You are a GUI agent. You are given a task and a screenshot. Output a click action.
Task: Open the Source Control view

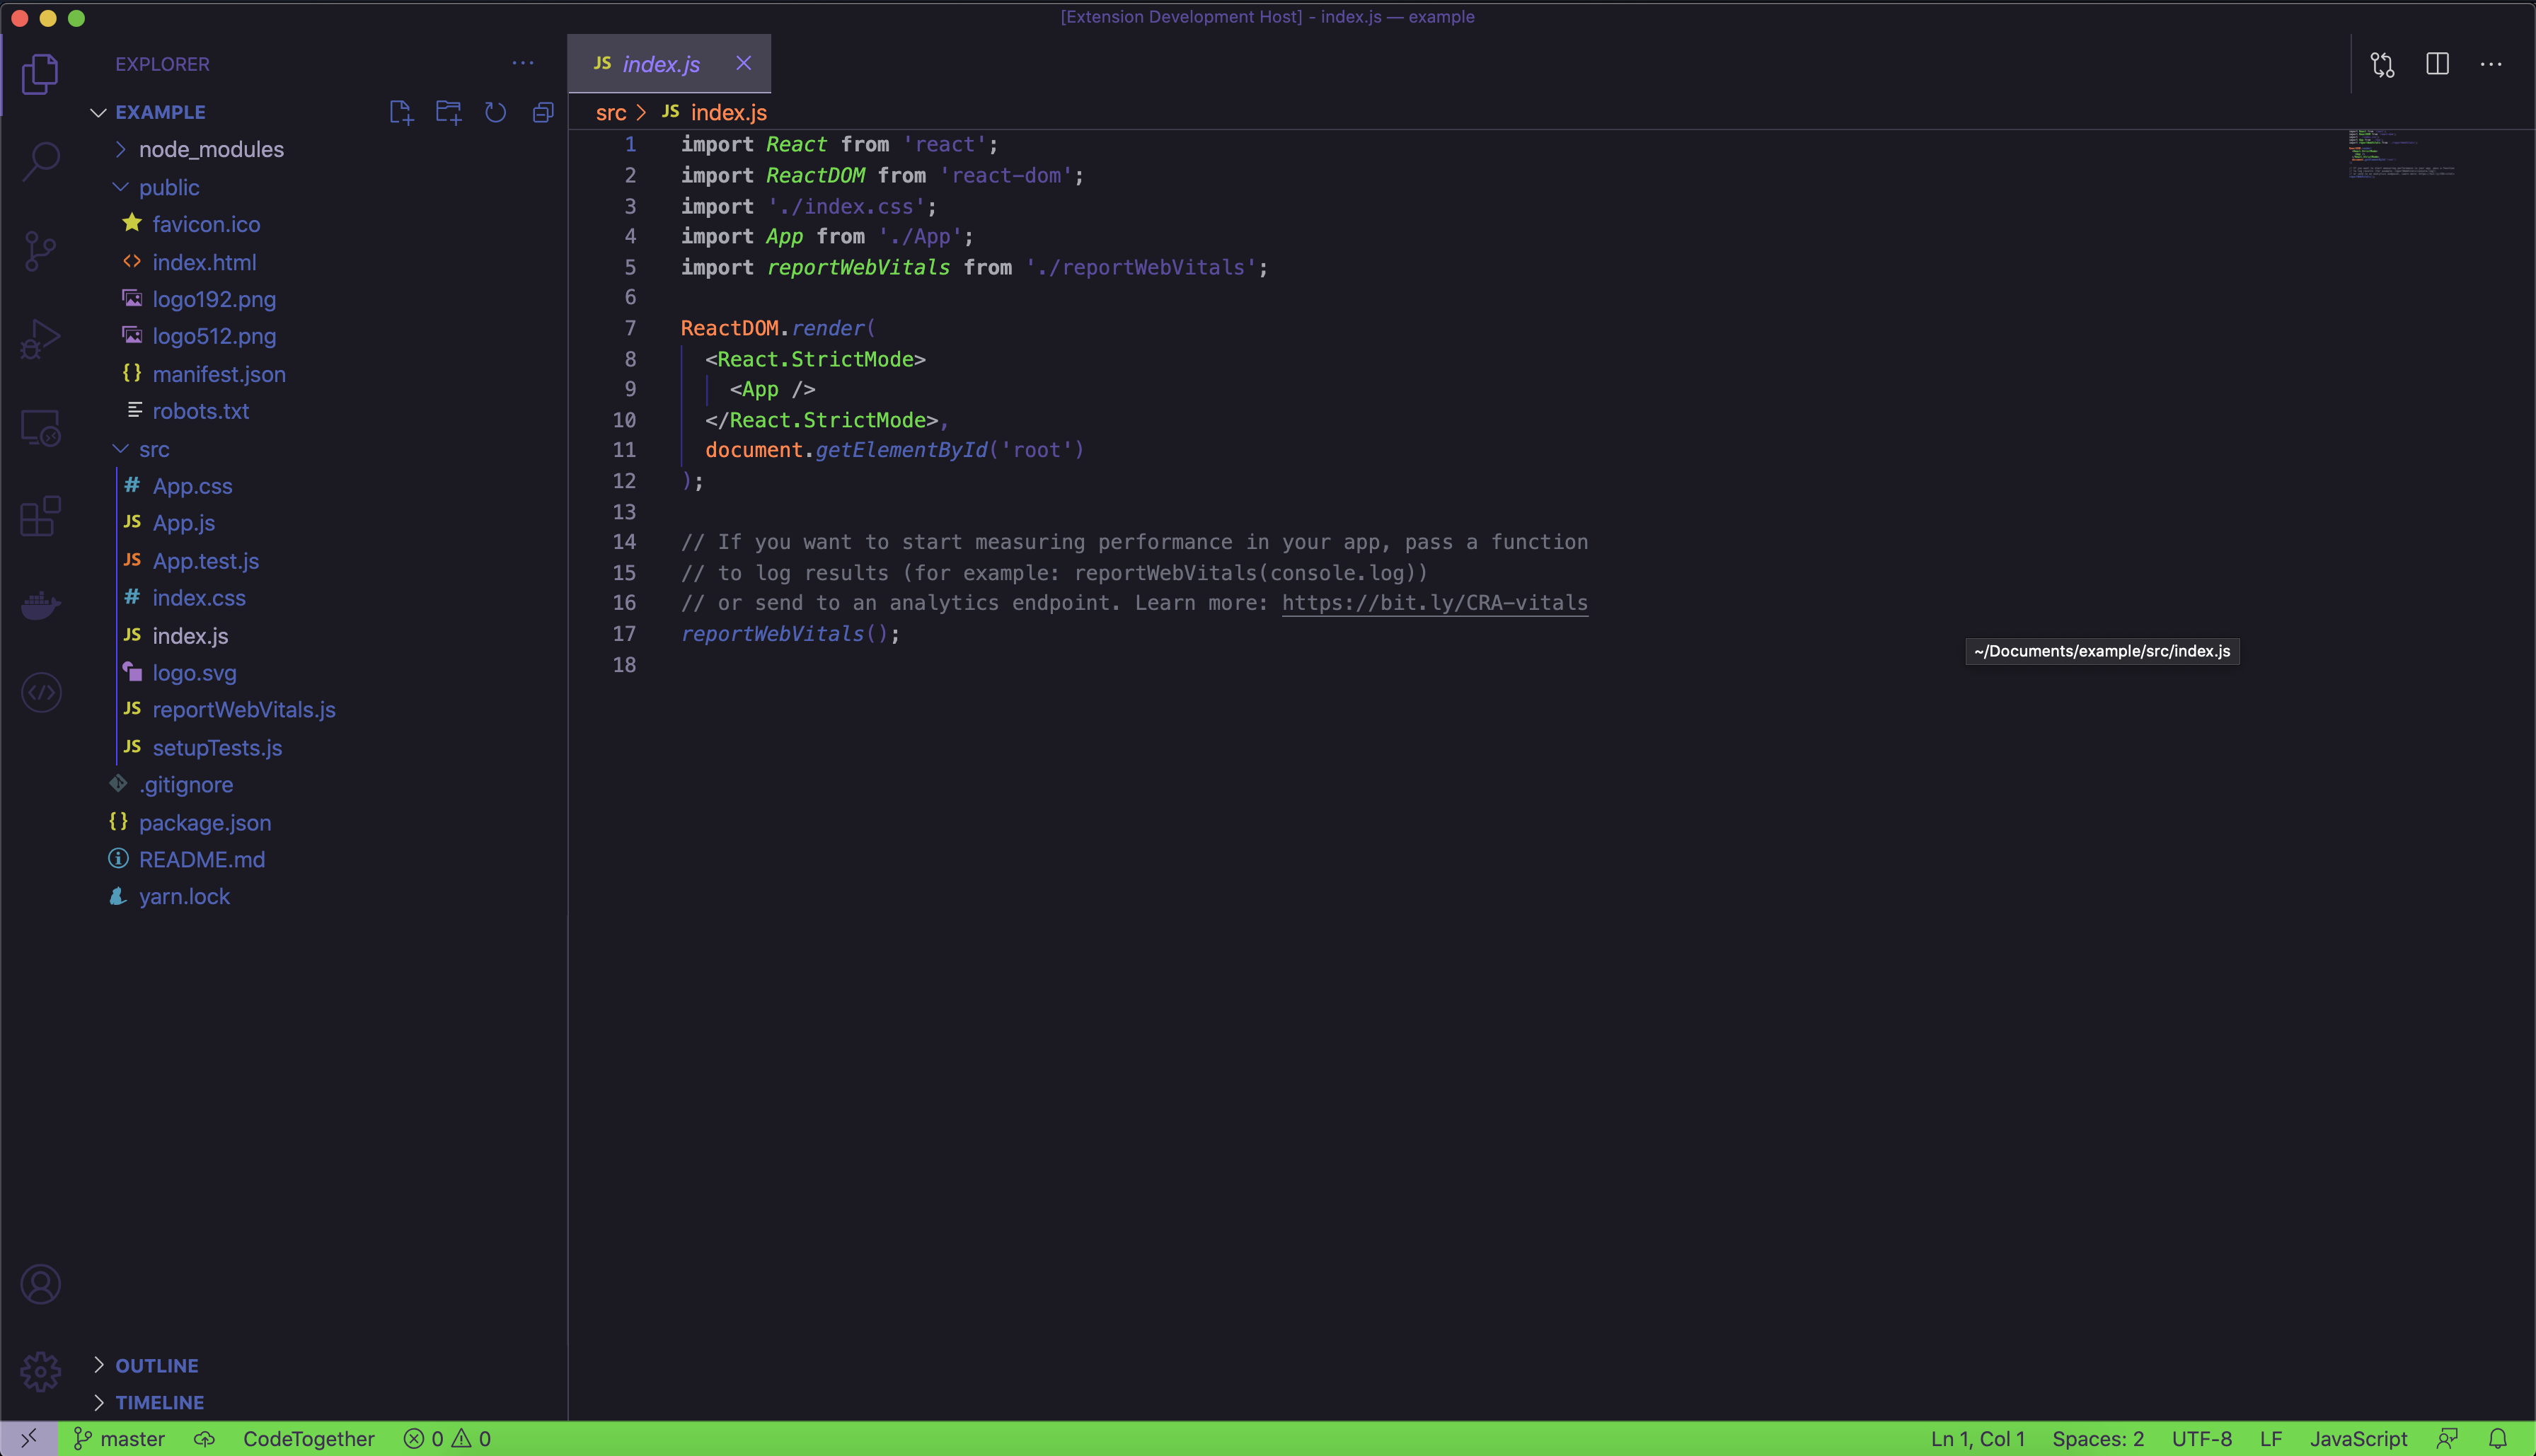41,250
